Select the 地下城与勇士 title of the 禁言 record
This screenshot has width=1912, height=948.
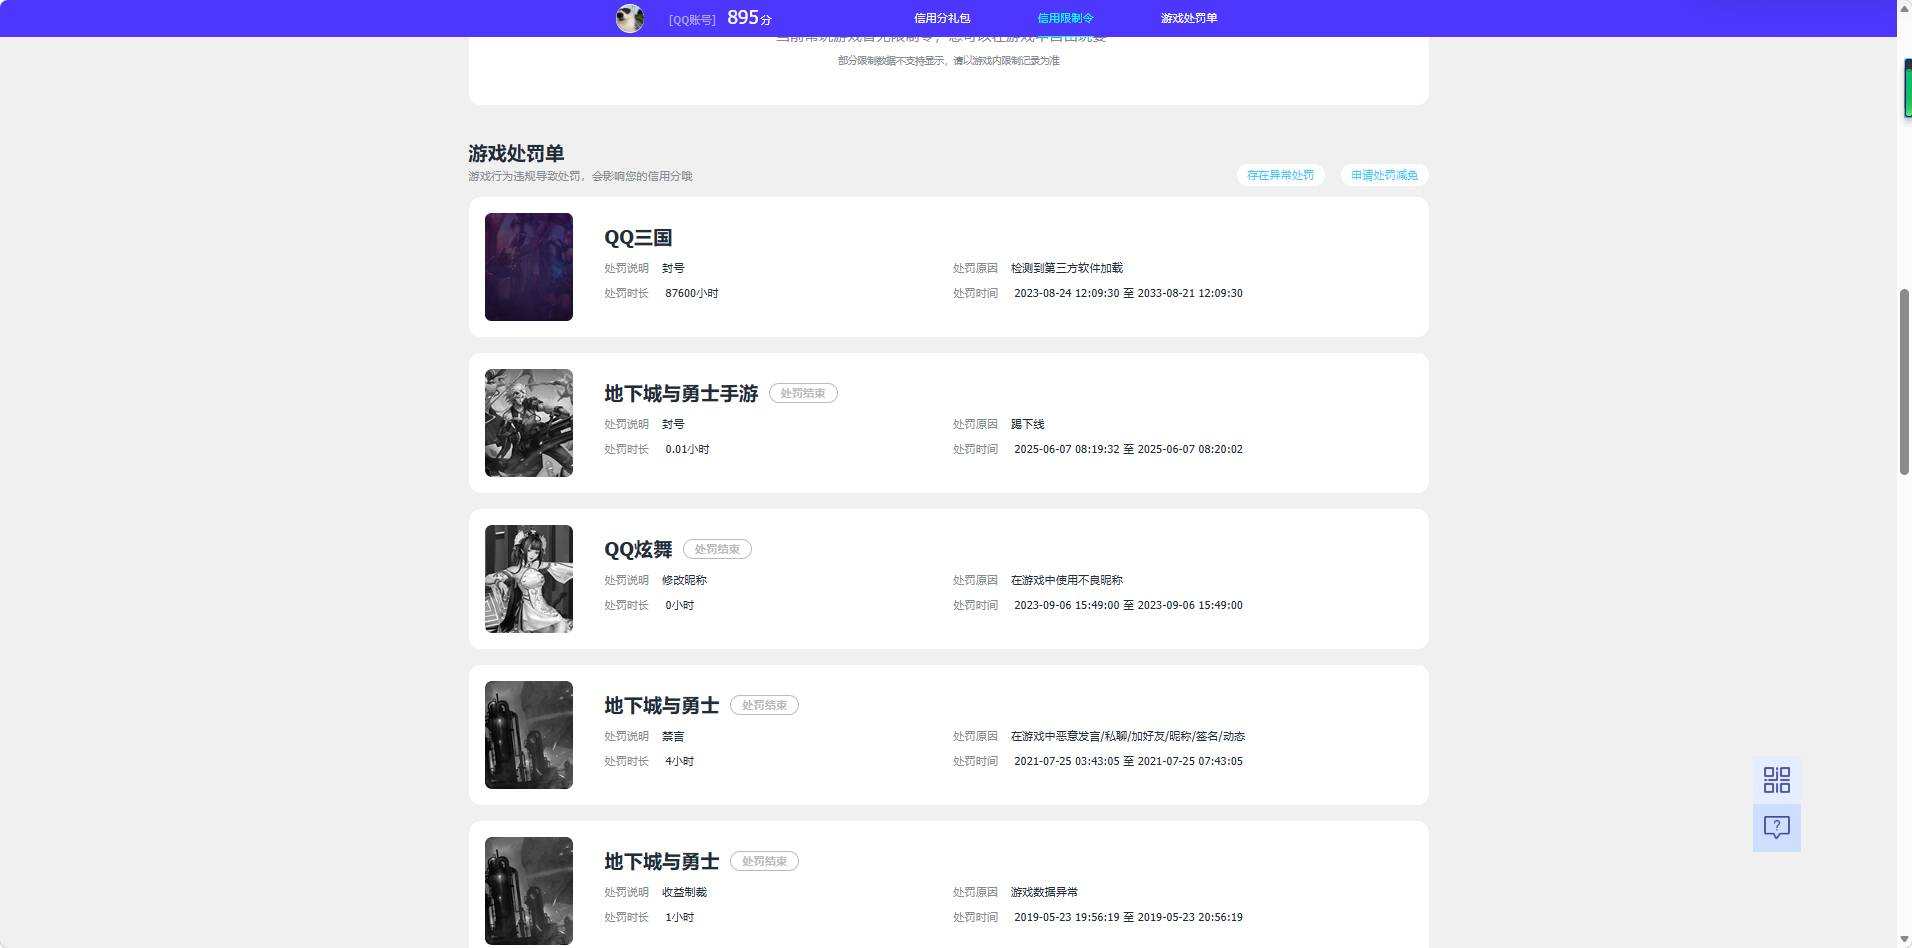point(661,706)
